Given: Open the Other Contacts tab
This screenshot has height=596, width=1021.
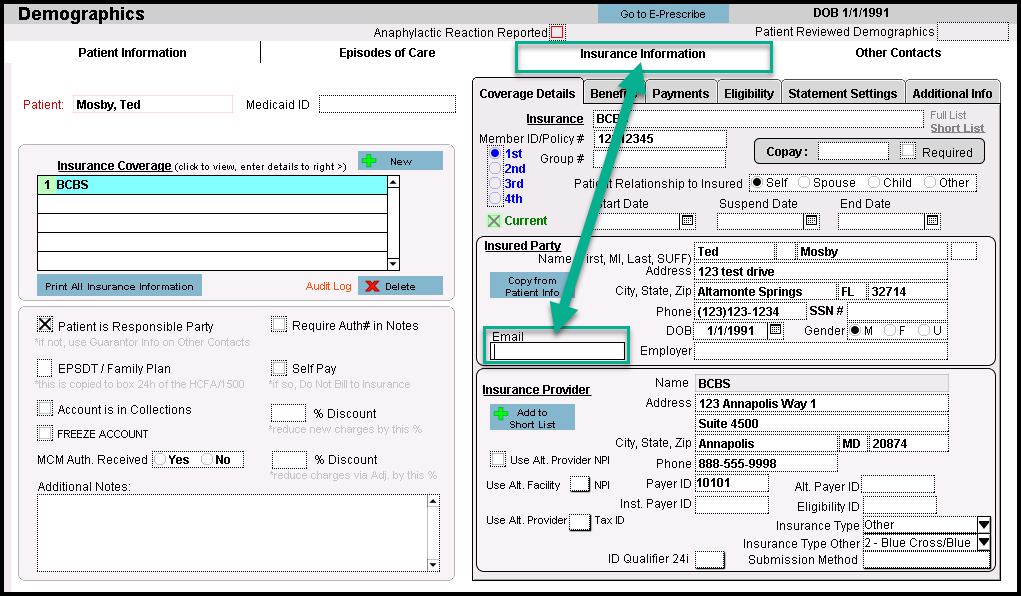Looking at the screenshot, I should coord(897,53).
